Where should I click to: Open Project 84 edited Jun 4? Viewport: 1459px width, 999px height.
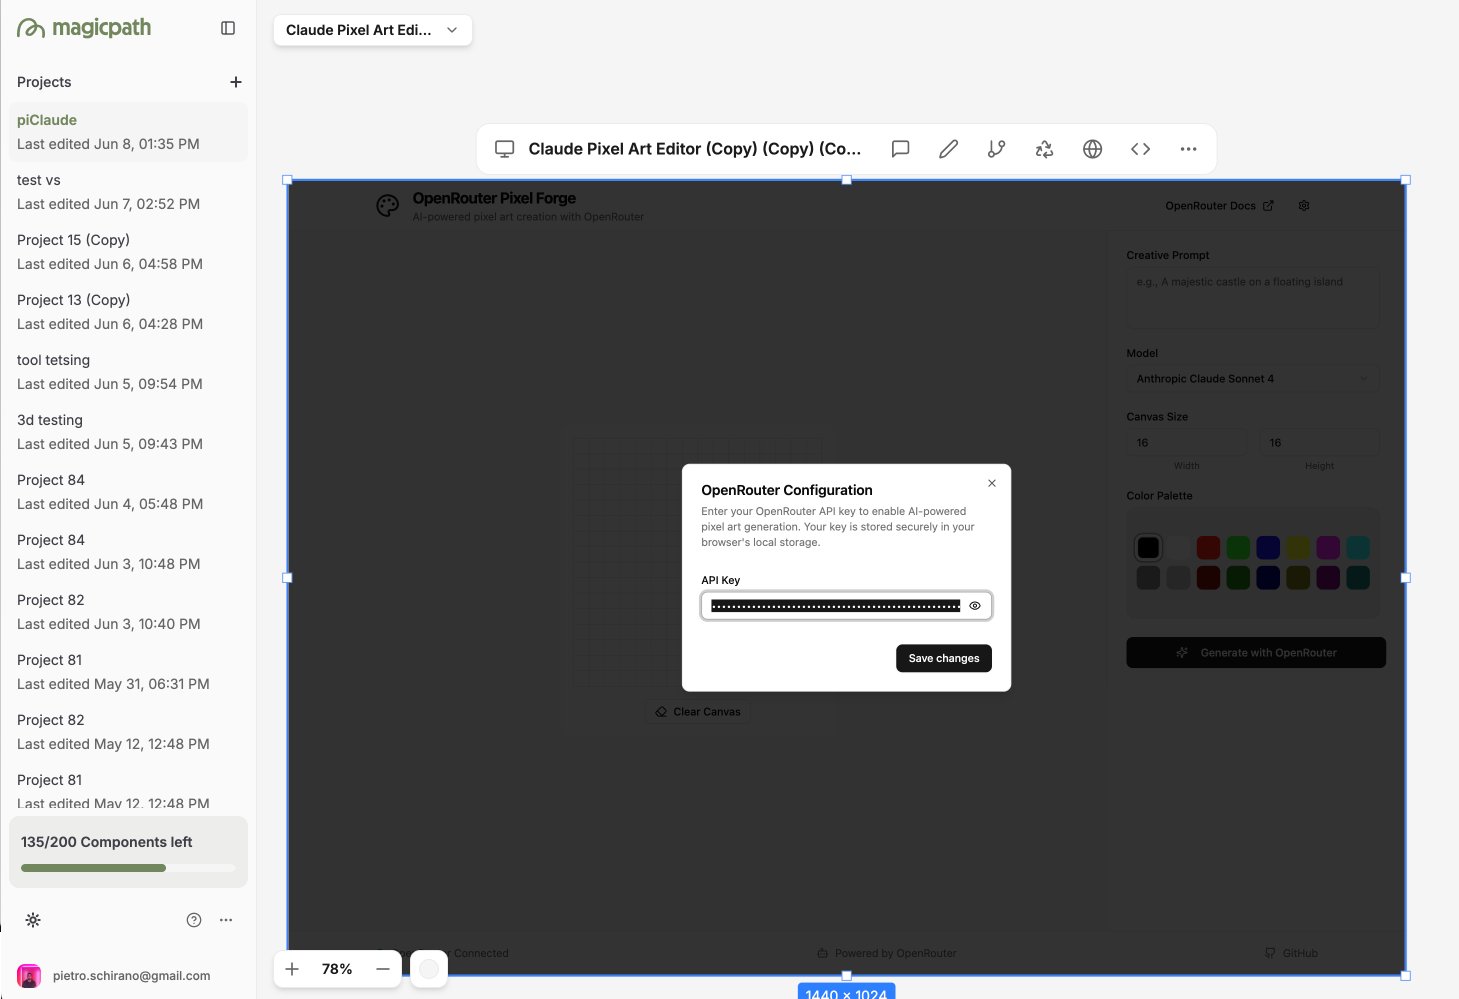pos(128,492)
